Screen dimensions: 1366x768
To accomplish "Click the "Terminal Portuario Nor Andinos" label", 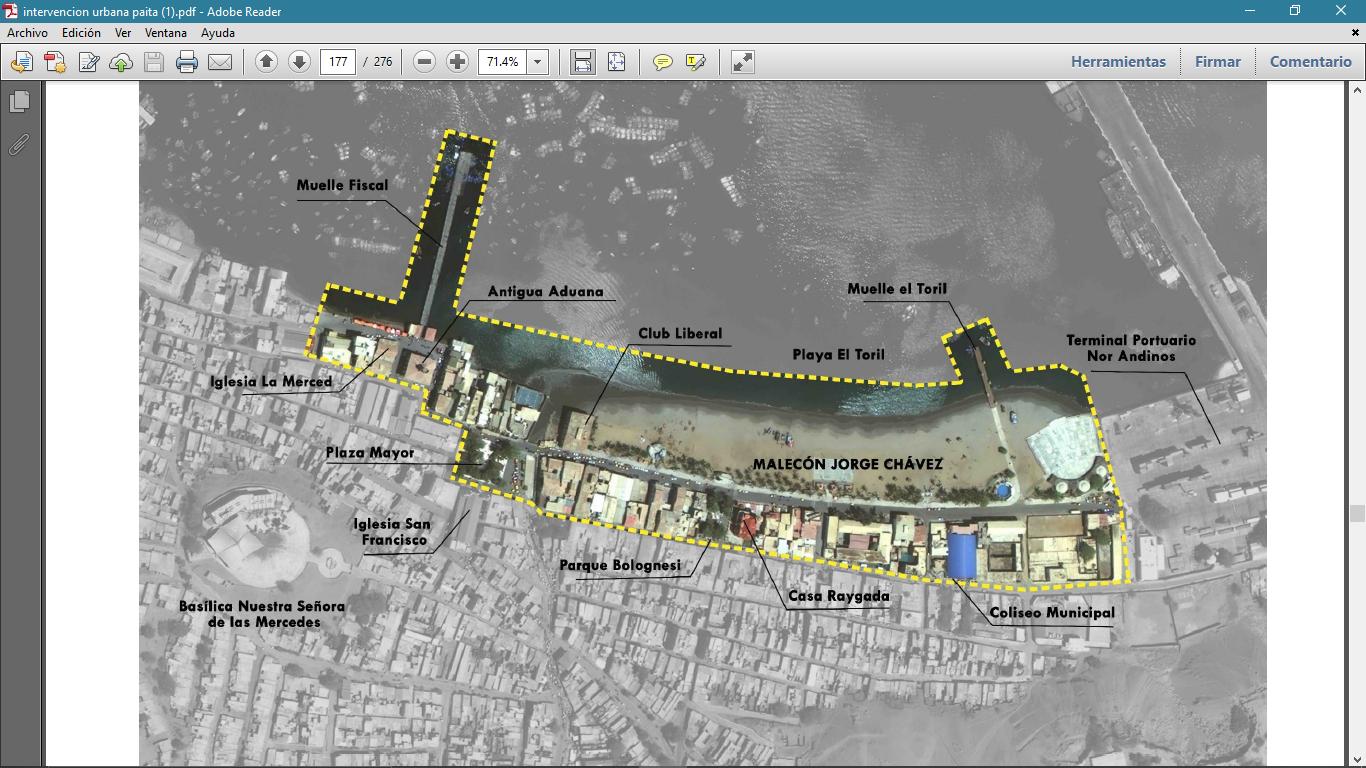I will coord(1131,348).
